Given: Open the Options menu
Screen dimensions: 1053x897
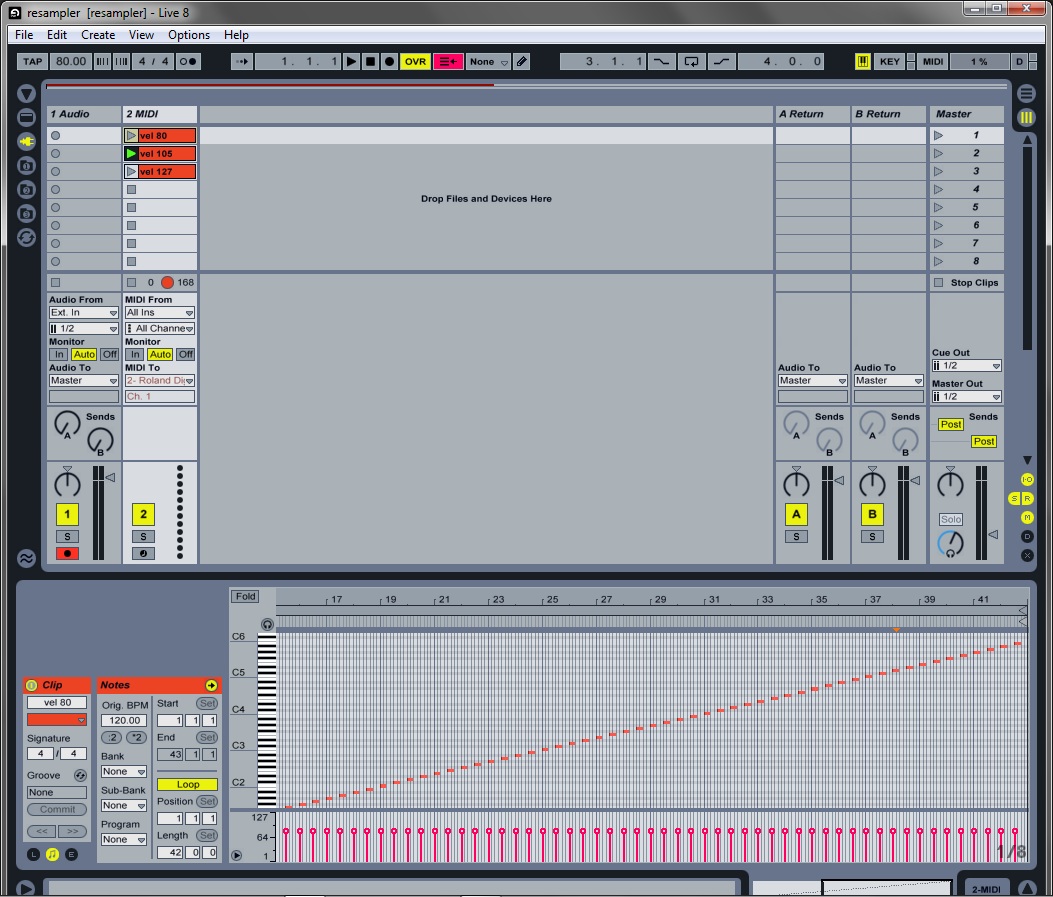Looking at the screenshot, I should click(x=189, y=34).
